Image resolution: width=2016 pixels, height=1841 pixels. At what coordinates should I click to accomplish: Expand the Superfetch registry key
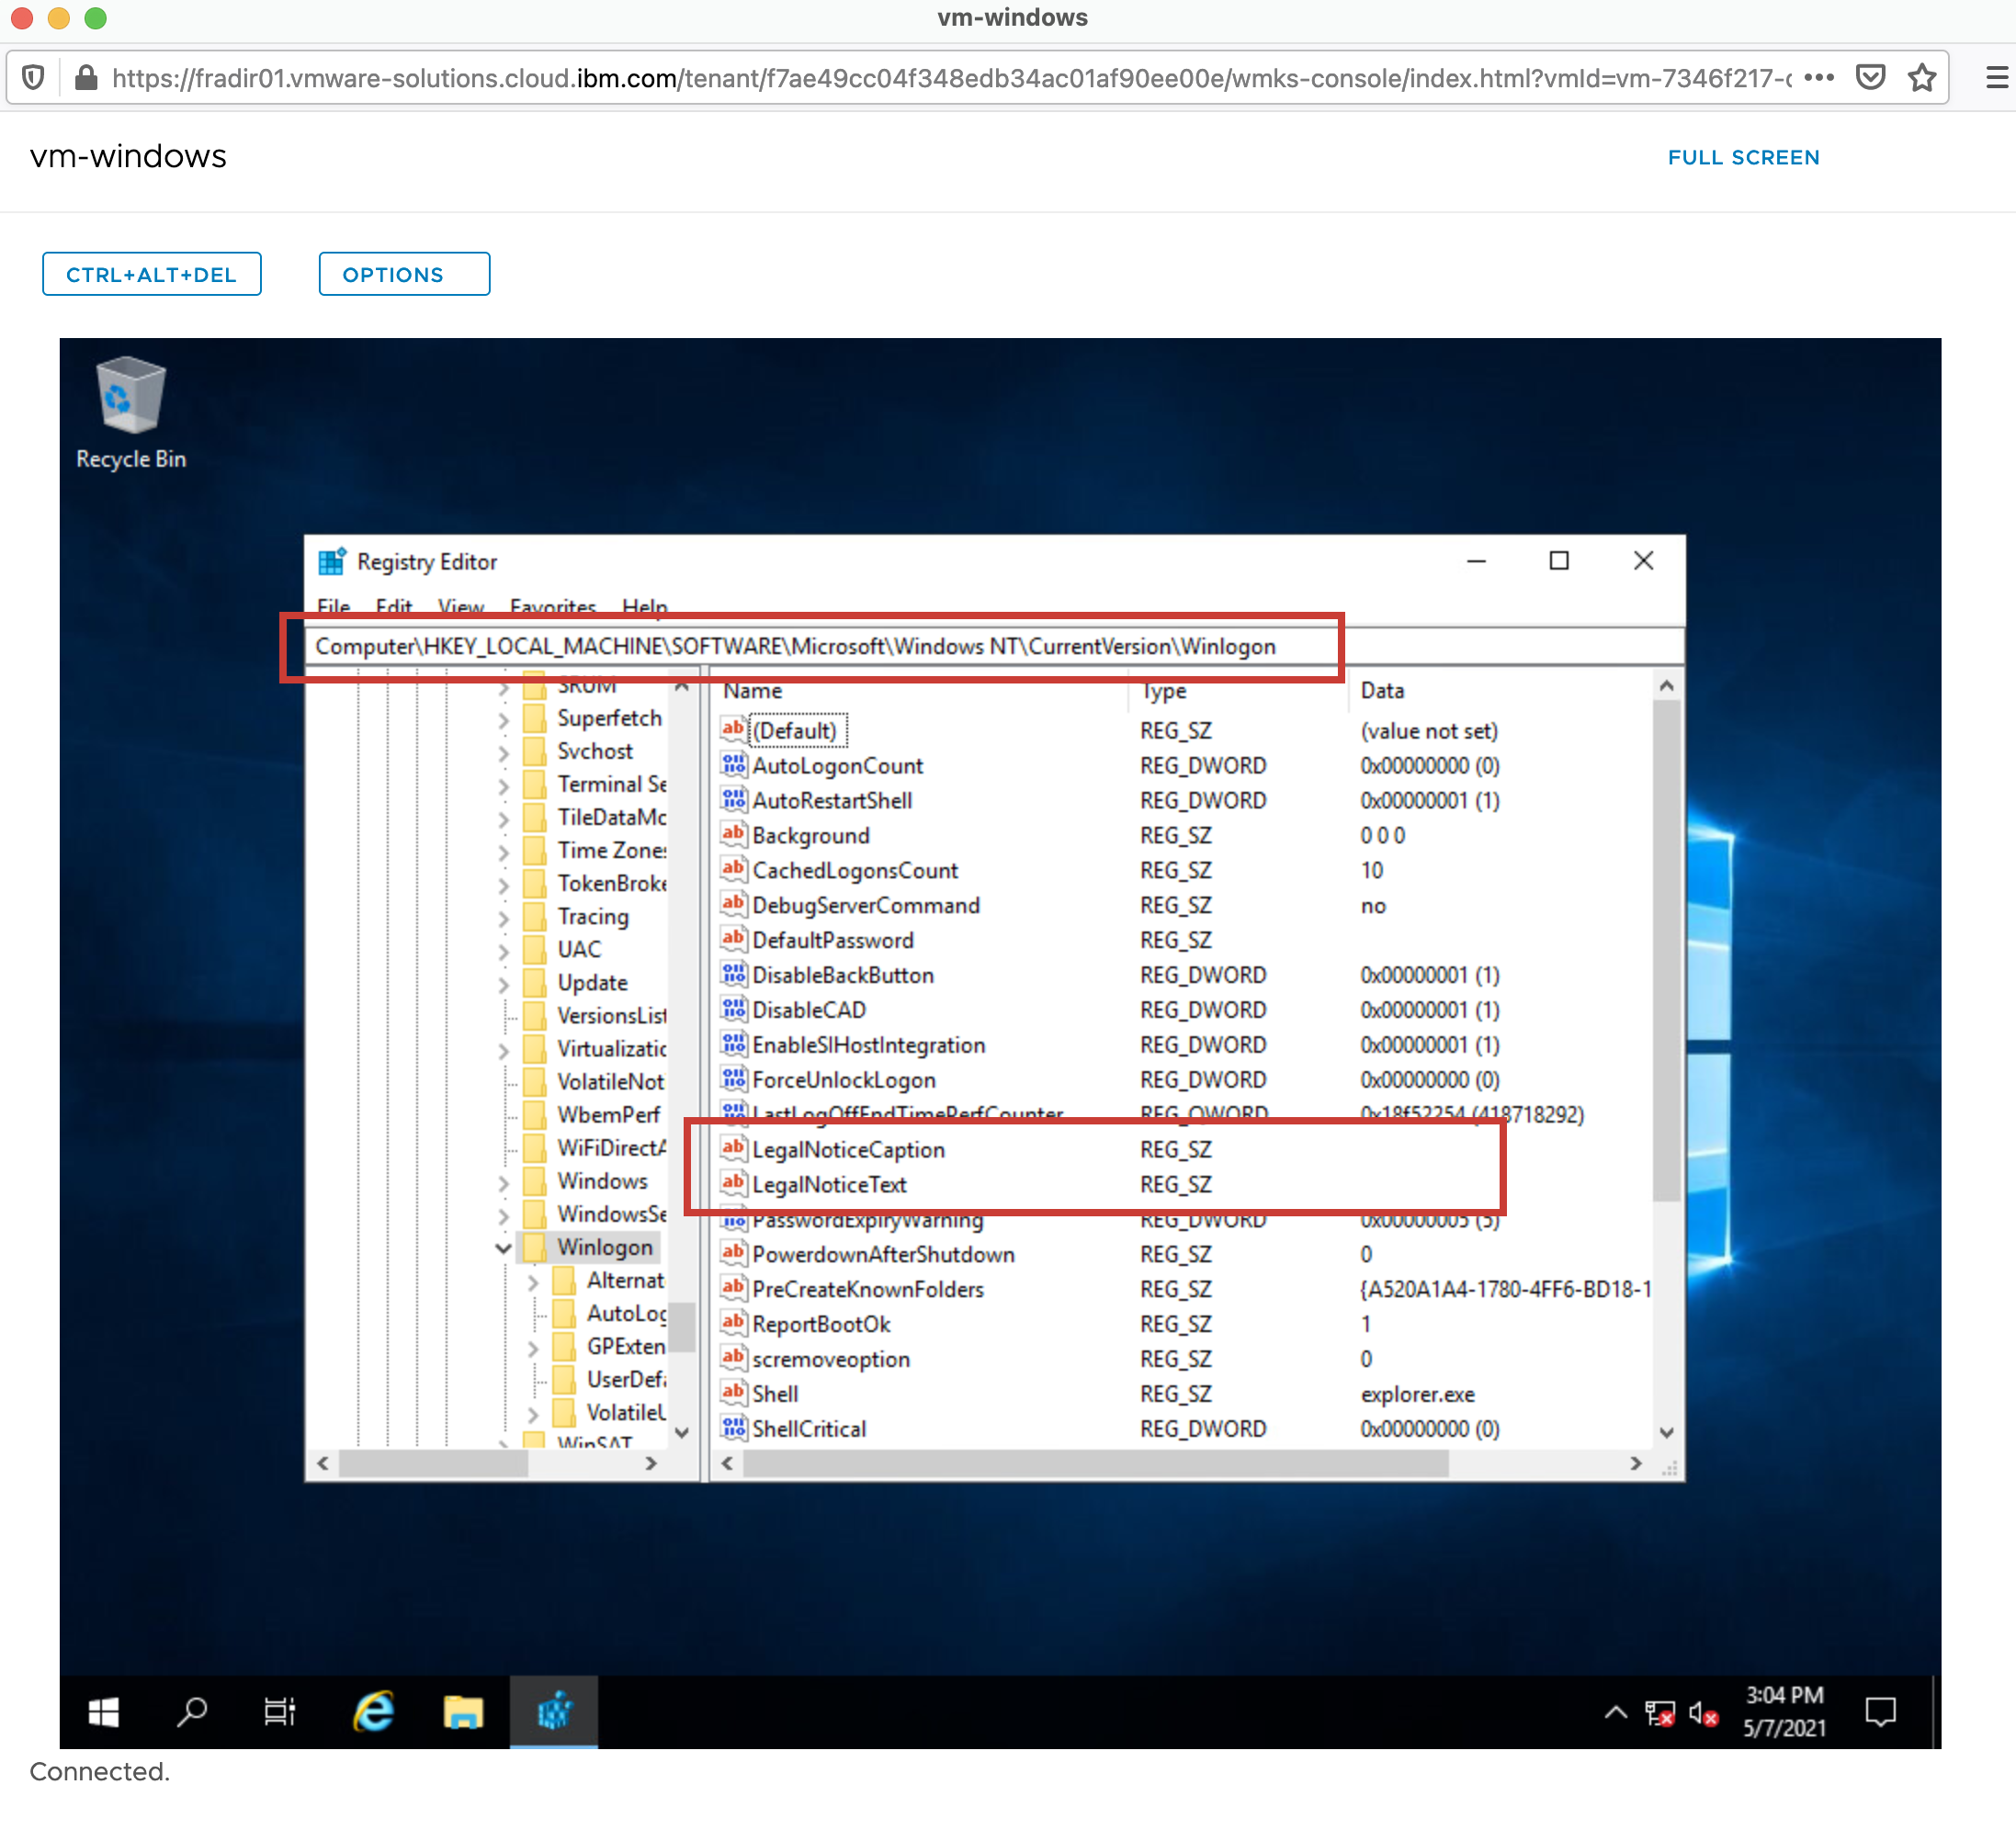(x=503, y=719)
